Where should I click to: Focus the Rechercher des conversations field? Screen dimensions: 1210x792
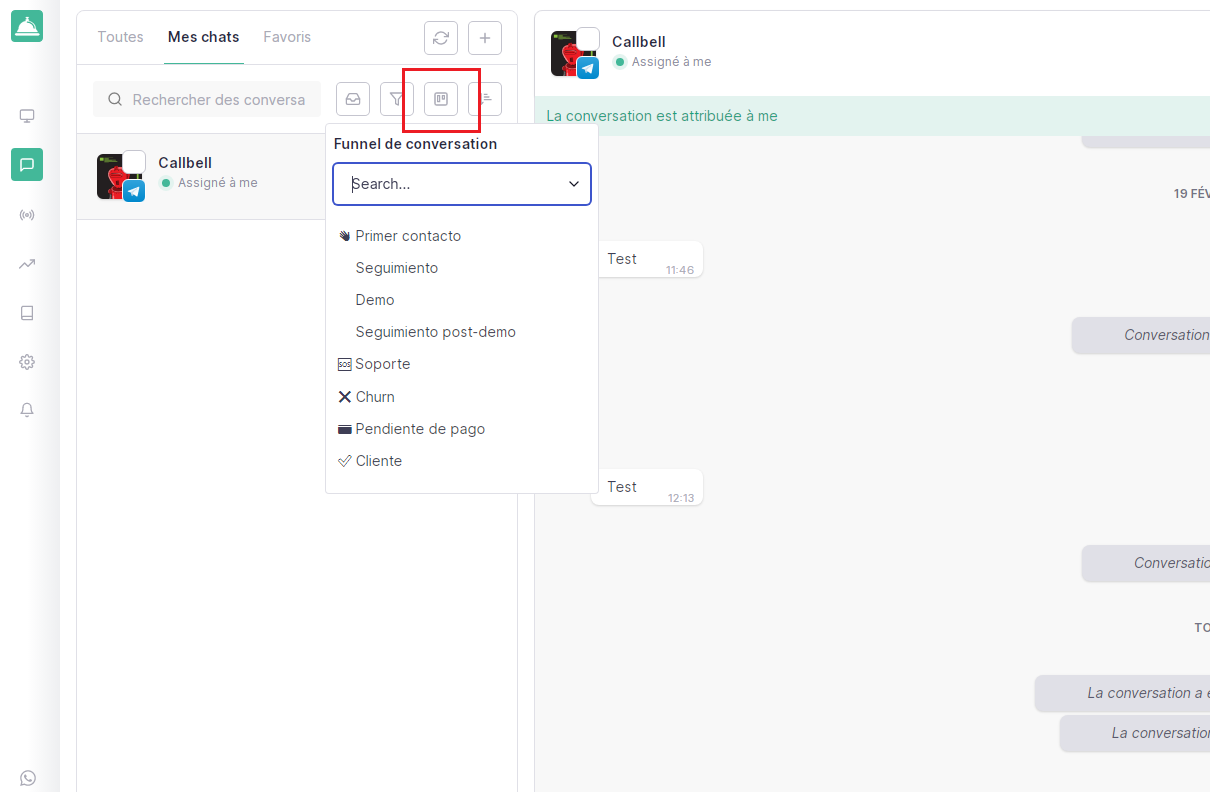click(207, 99)
